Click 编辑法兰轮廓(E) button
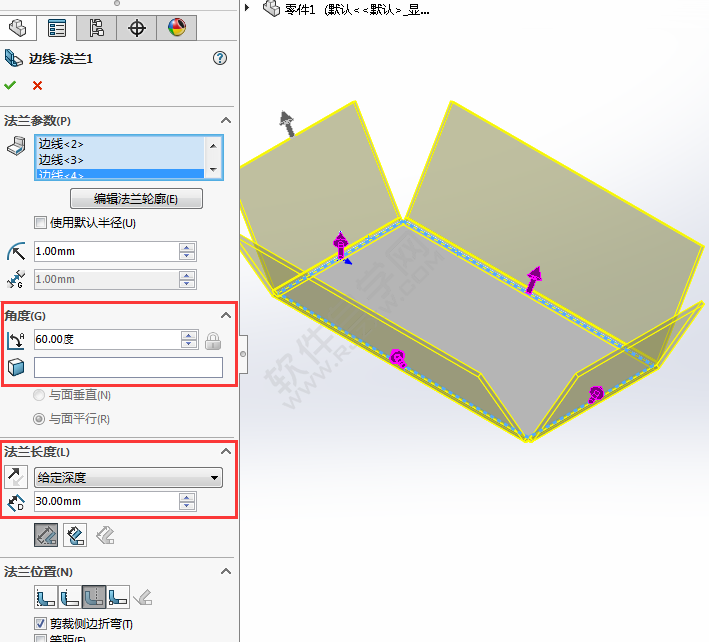Viewport: 709px width, 642px height. point(136,198)
